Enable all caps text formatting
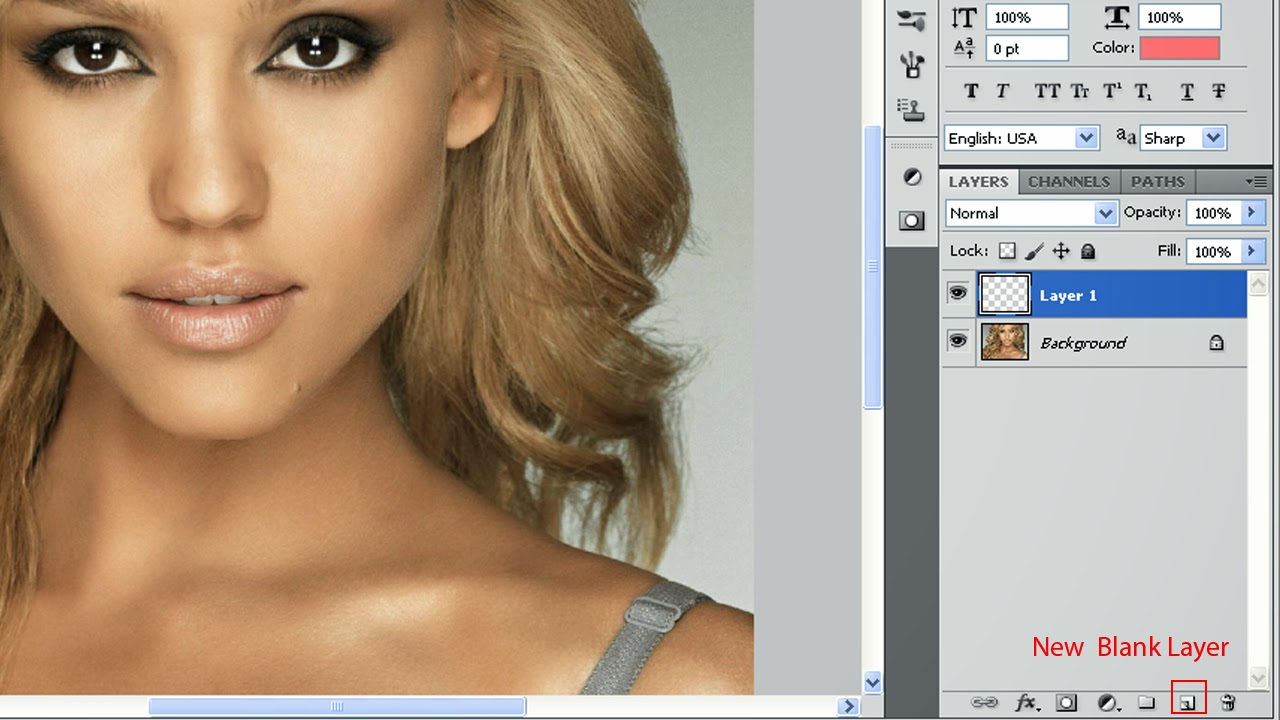 tap(1047, 91)
